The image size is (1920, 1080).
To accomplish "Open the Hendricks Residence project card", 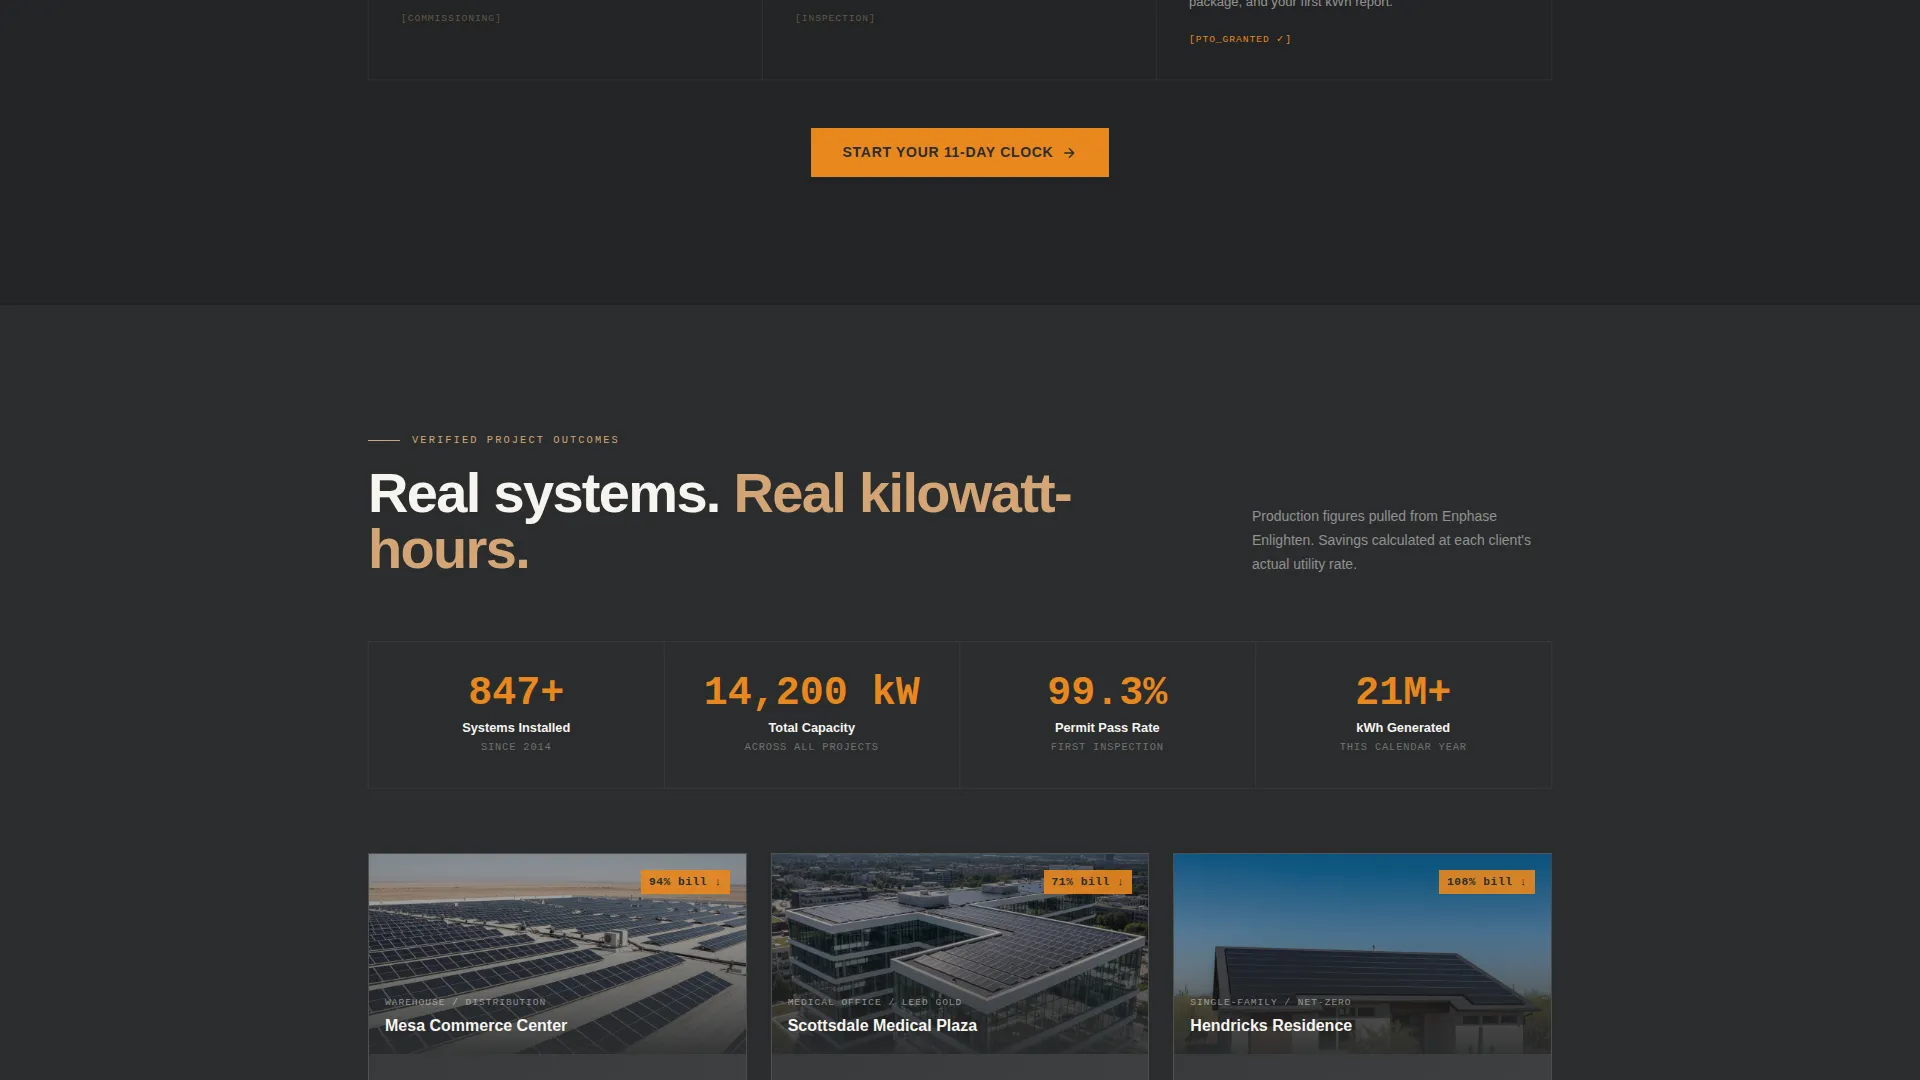I will point(1362,966).
